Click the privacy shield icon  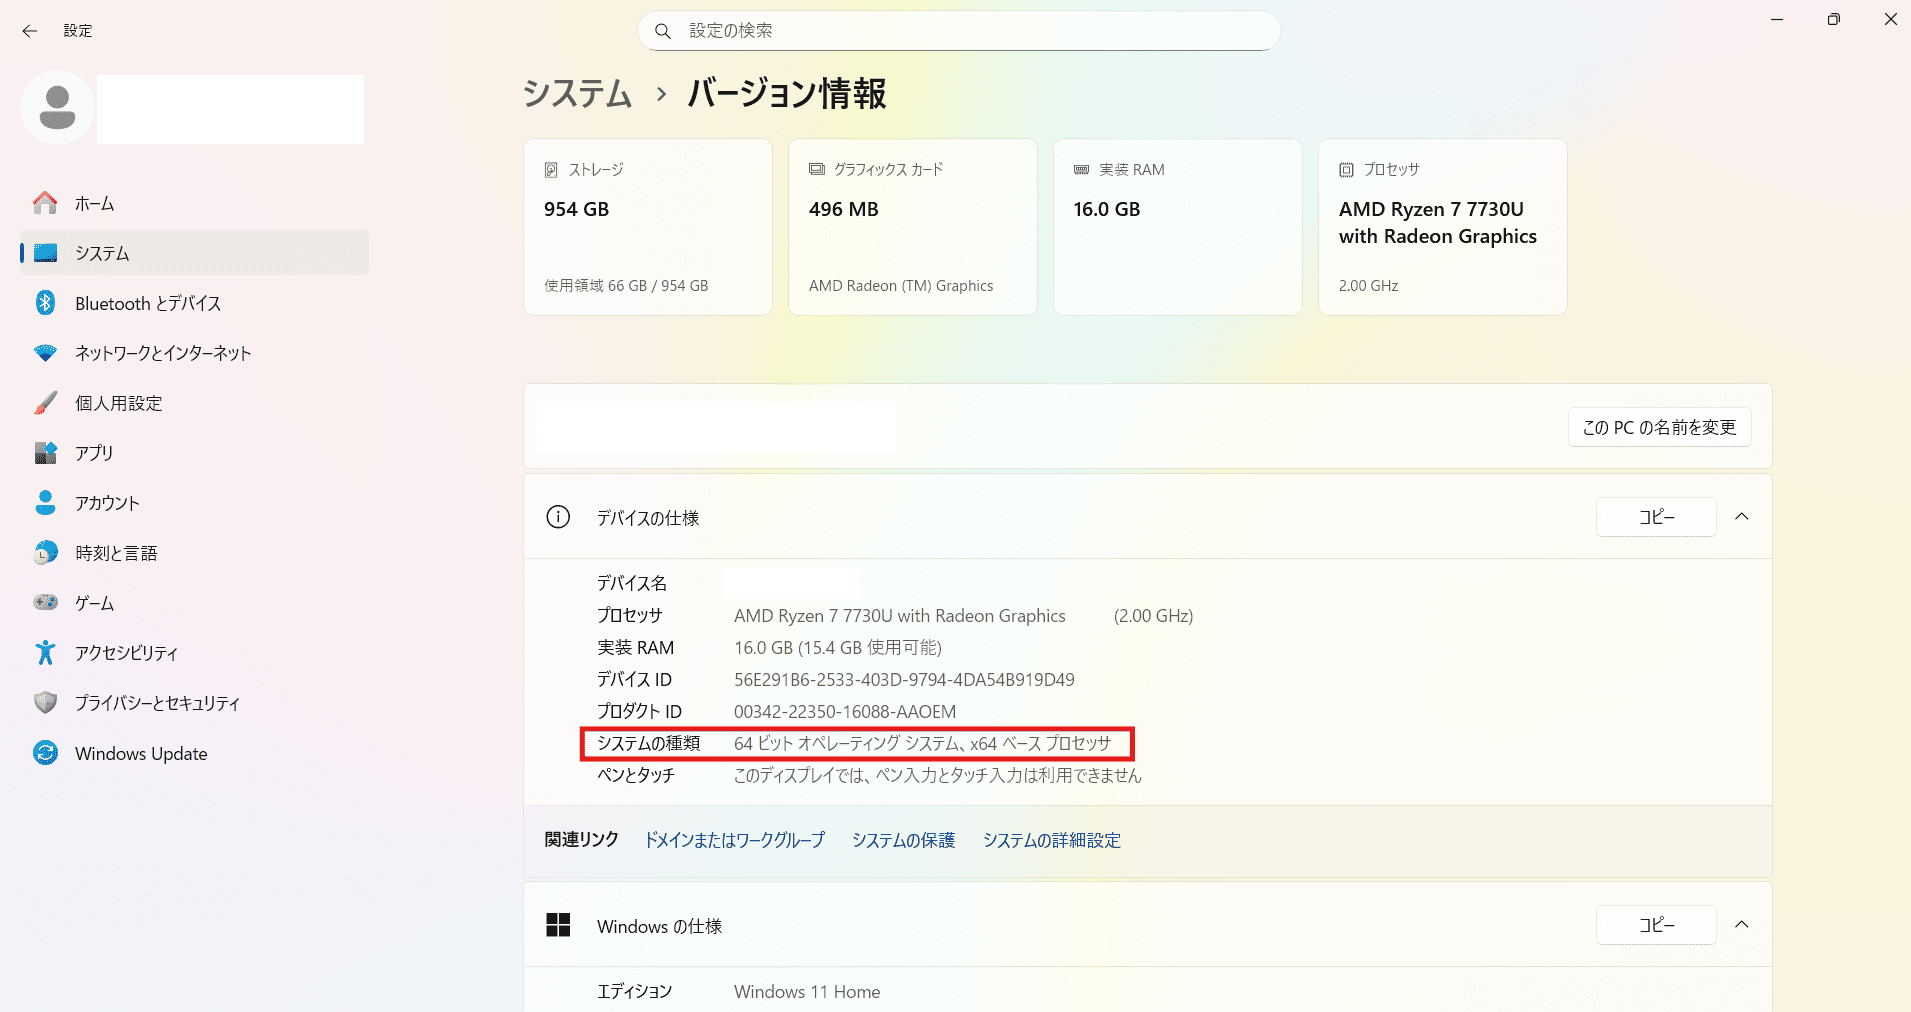(x=45, y=702)
